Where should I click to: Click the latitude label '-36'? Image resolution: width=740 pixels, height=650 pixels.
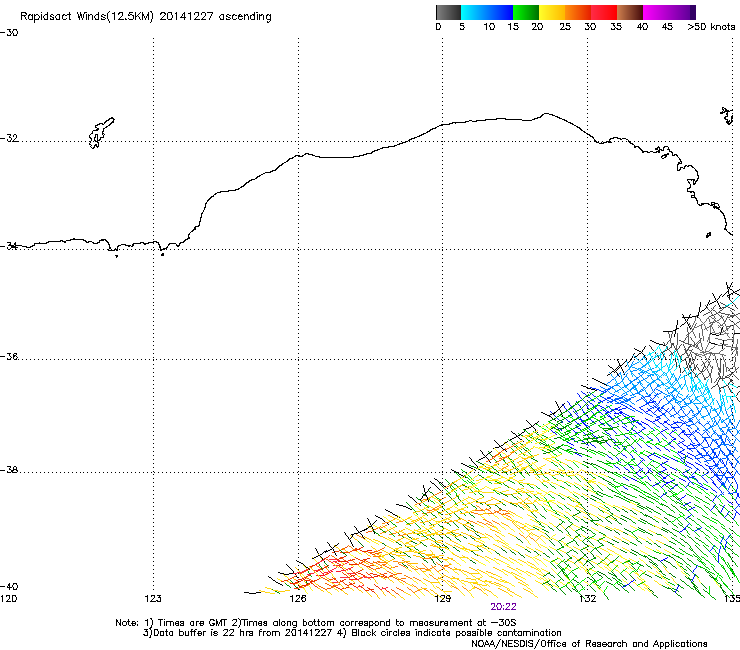click(x=9, y=356)
